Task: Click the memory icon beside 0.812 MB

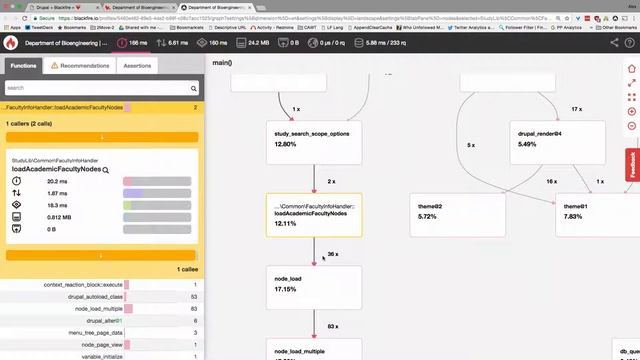Action: click(x=16, y=217)
